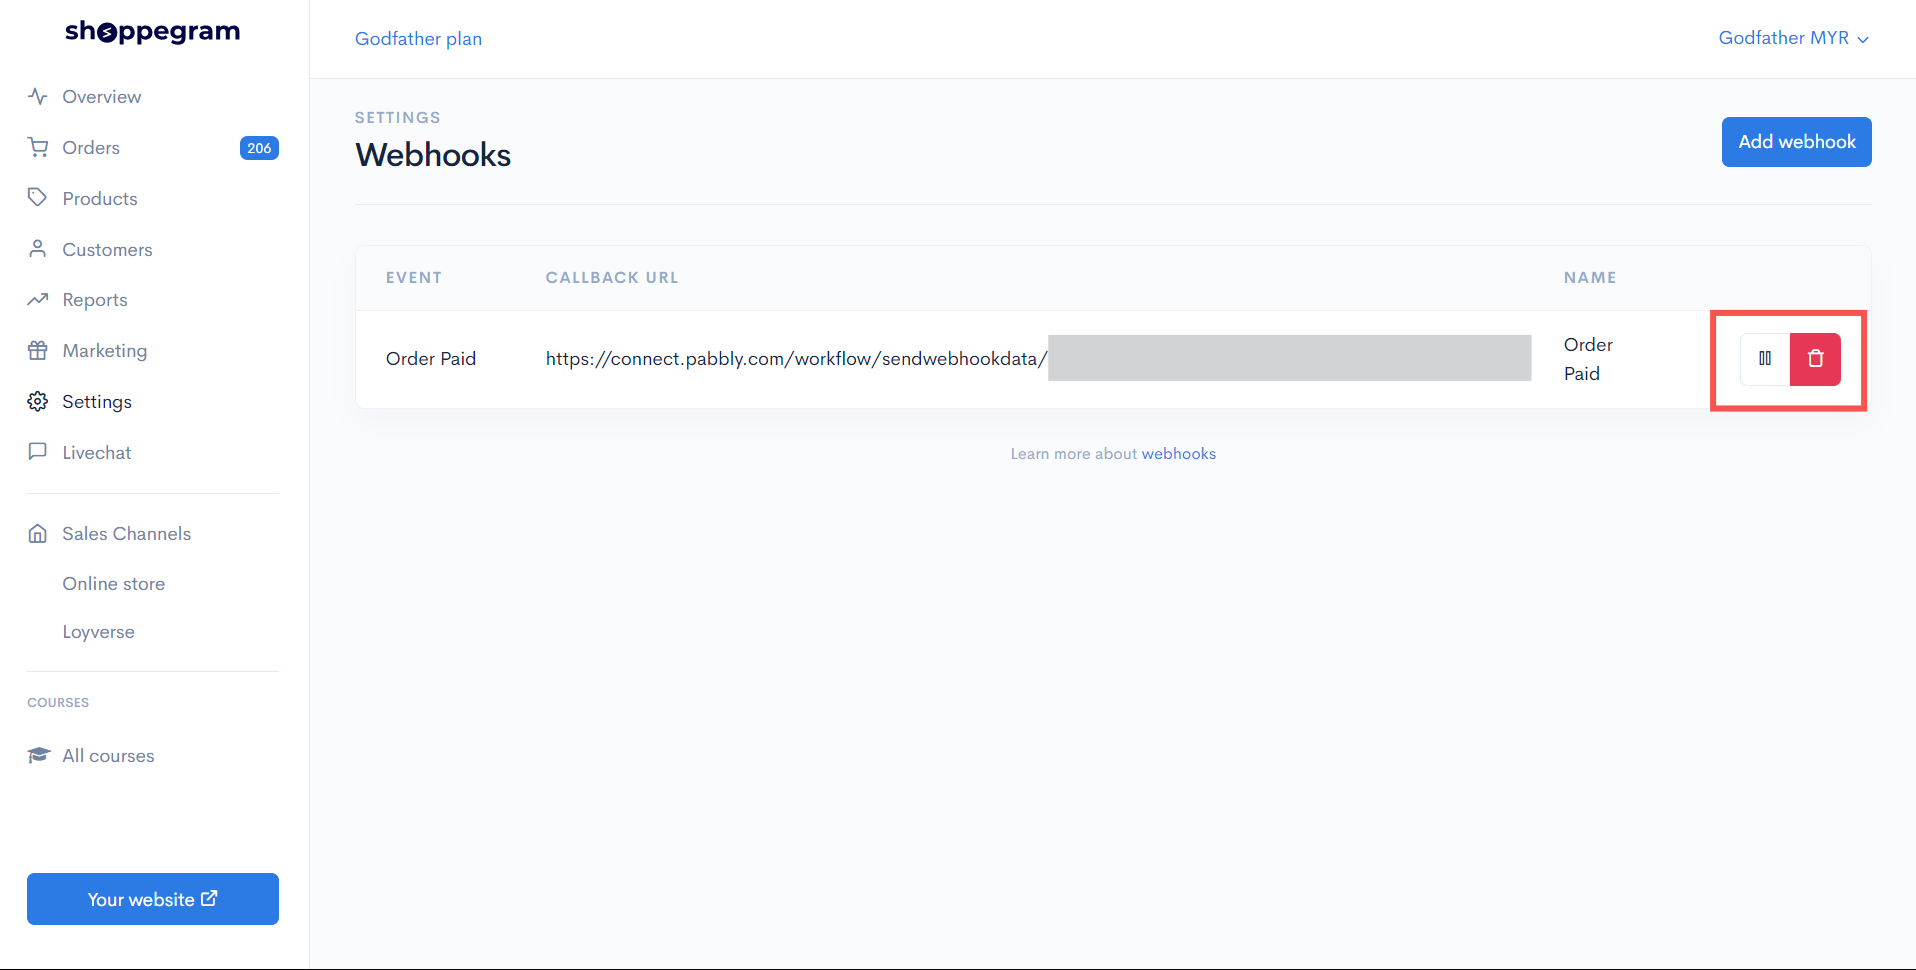Open All courses
The image size is (1916, 970).
(x=108, y=756)
